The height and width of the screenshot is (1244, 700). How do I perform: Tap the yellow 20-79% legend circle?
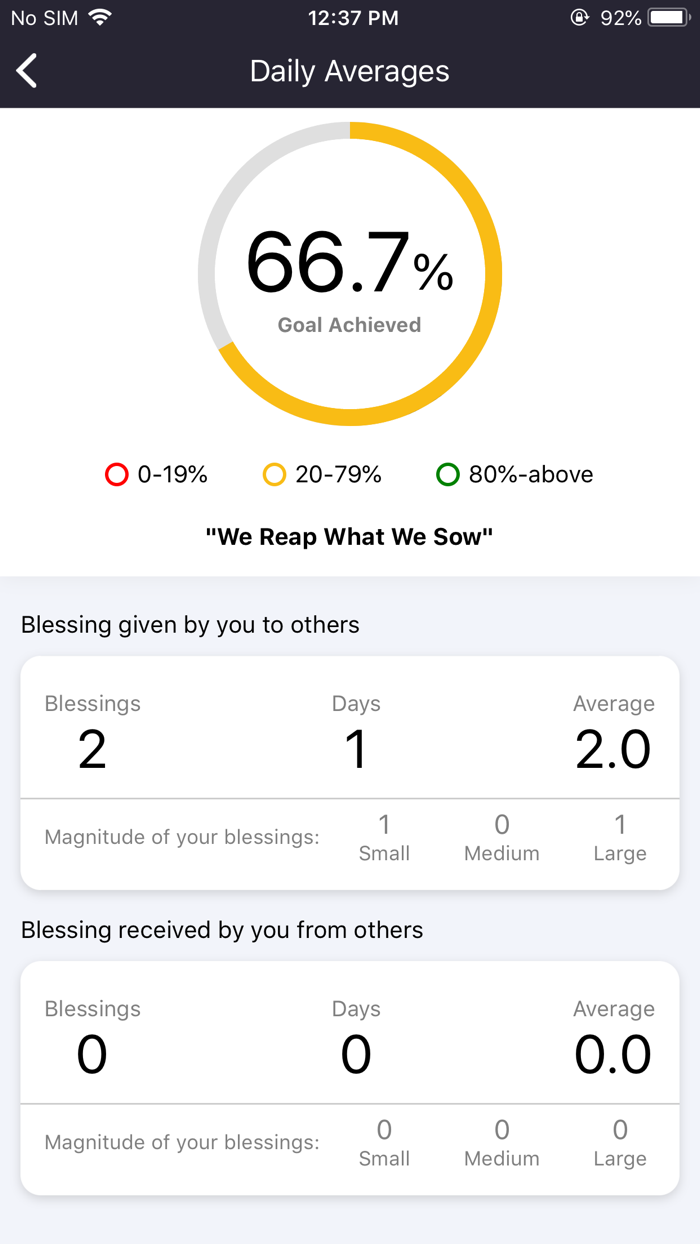point(274,475)
